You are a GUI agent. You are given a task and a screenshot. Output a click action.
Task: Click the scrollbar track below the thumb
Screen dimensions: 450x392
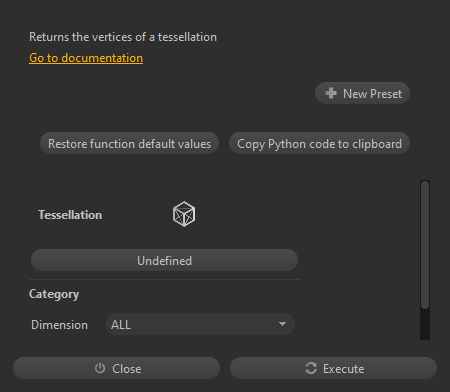pos(425,324)
